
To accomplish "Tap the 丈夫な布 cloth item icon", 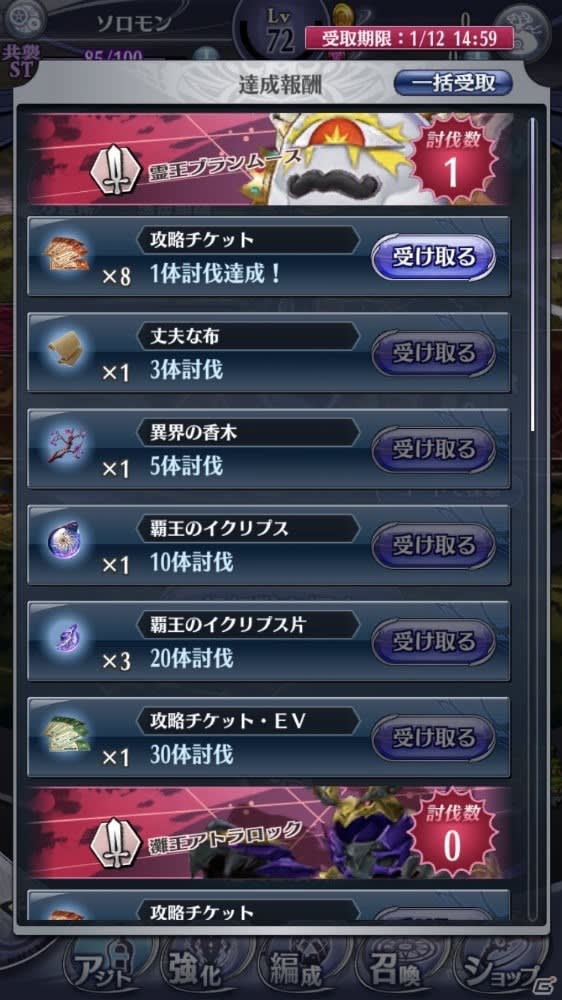I will [66, 349].
